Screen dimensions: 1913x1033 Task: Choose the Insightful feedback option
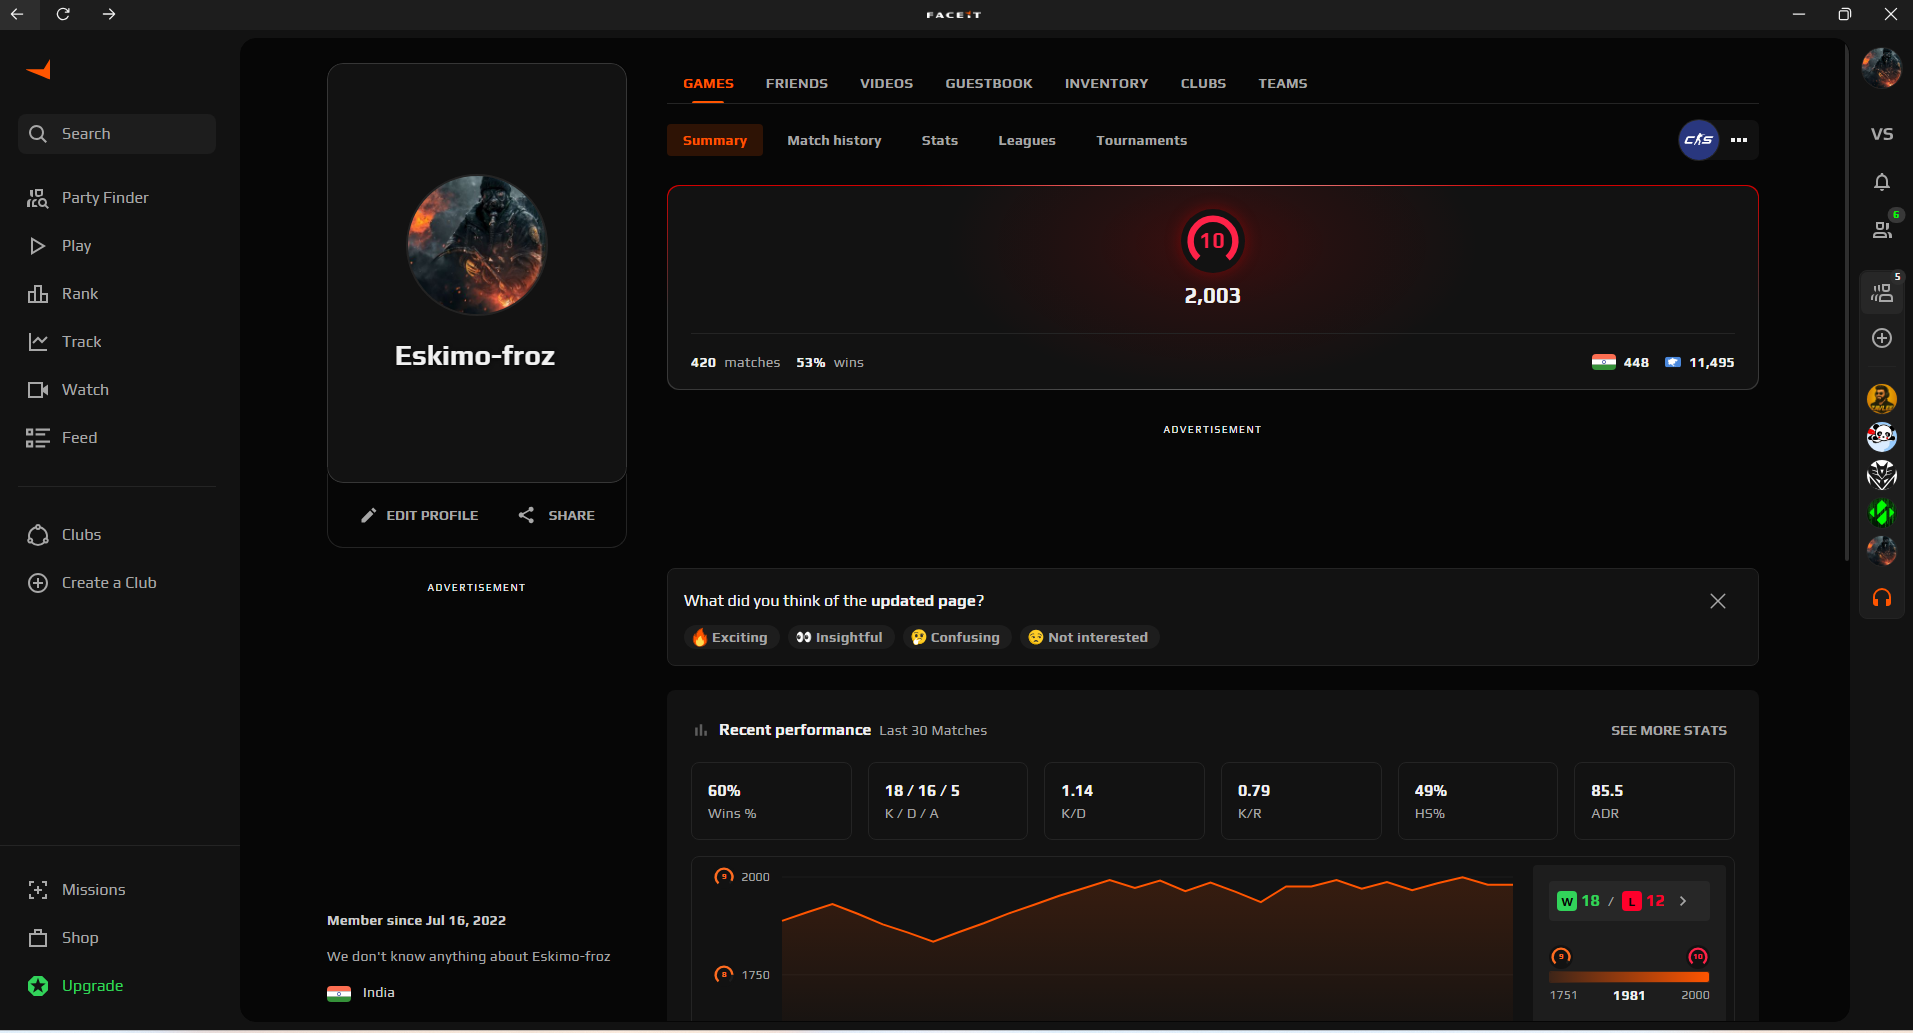click(x=839, y=637)
